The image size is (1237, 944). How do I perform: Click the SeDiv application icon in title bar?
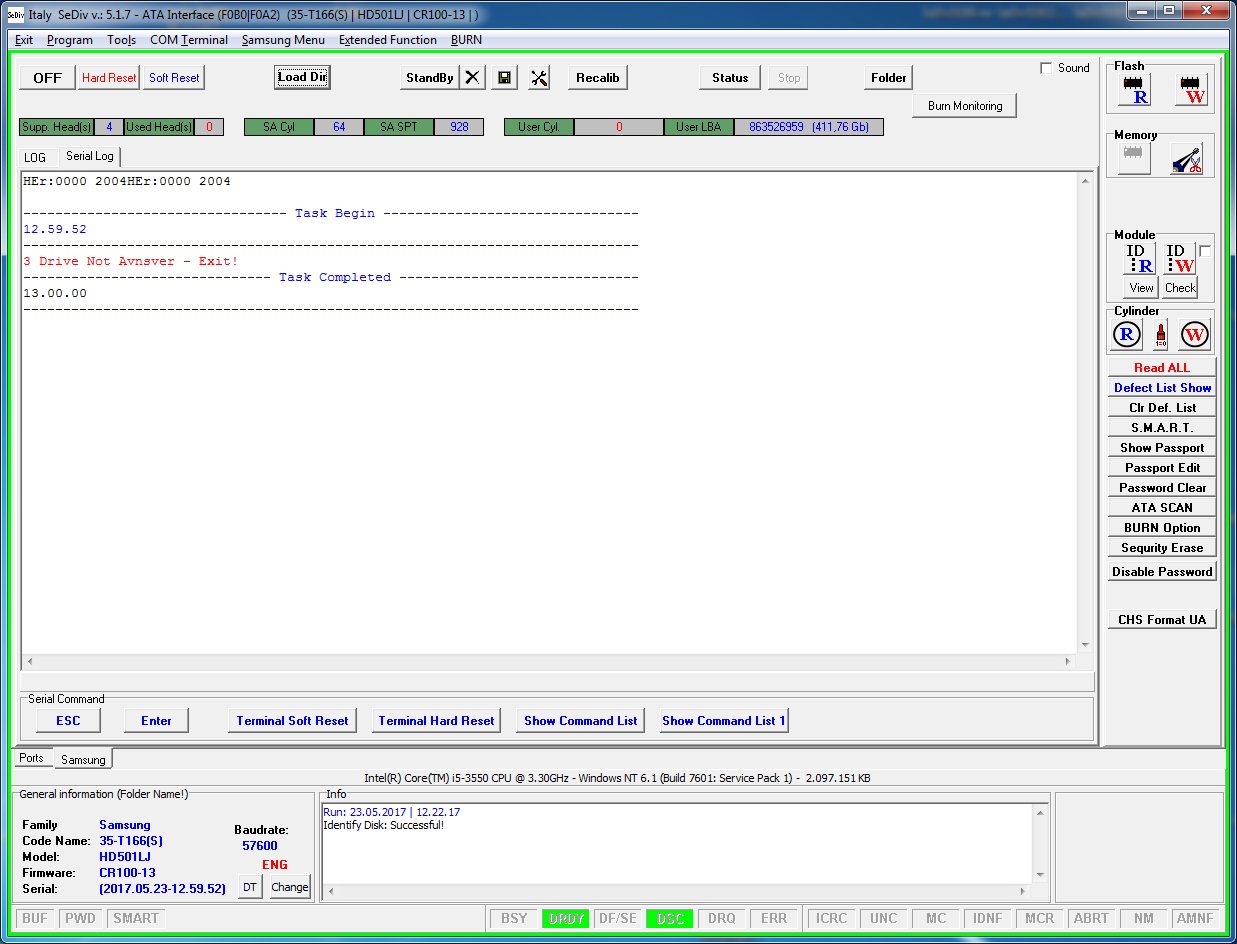tap(16, 14)
